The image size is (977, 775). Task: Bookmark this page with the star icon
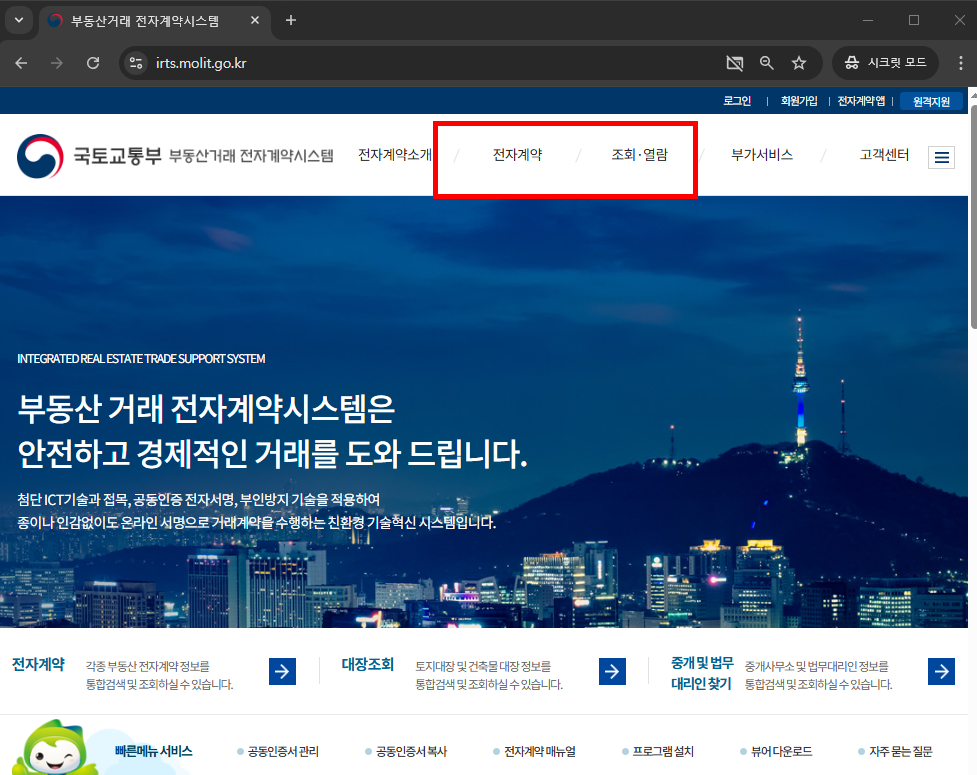[x=799, y=62]
